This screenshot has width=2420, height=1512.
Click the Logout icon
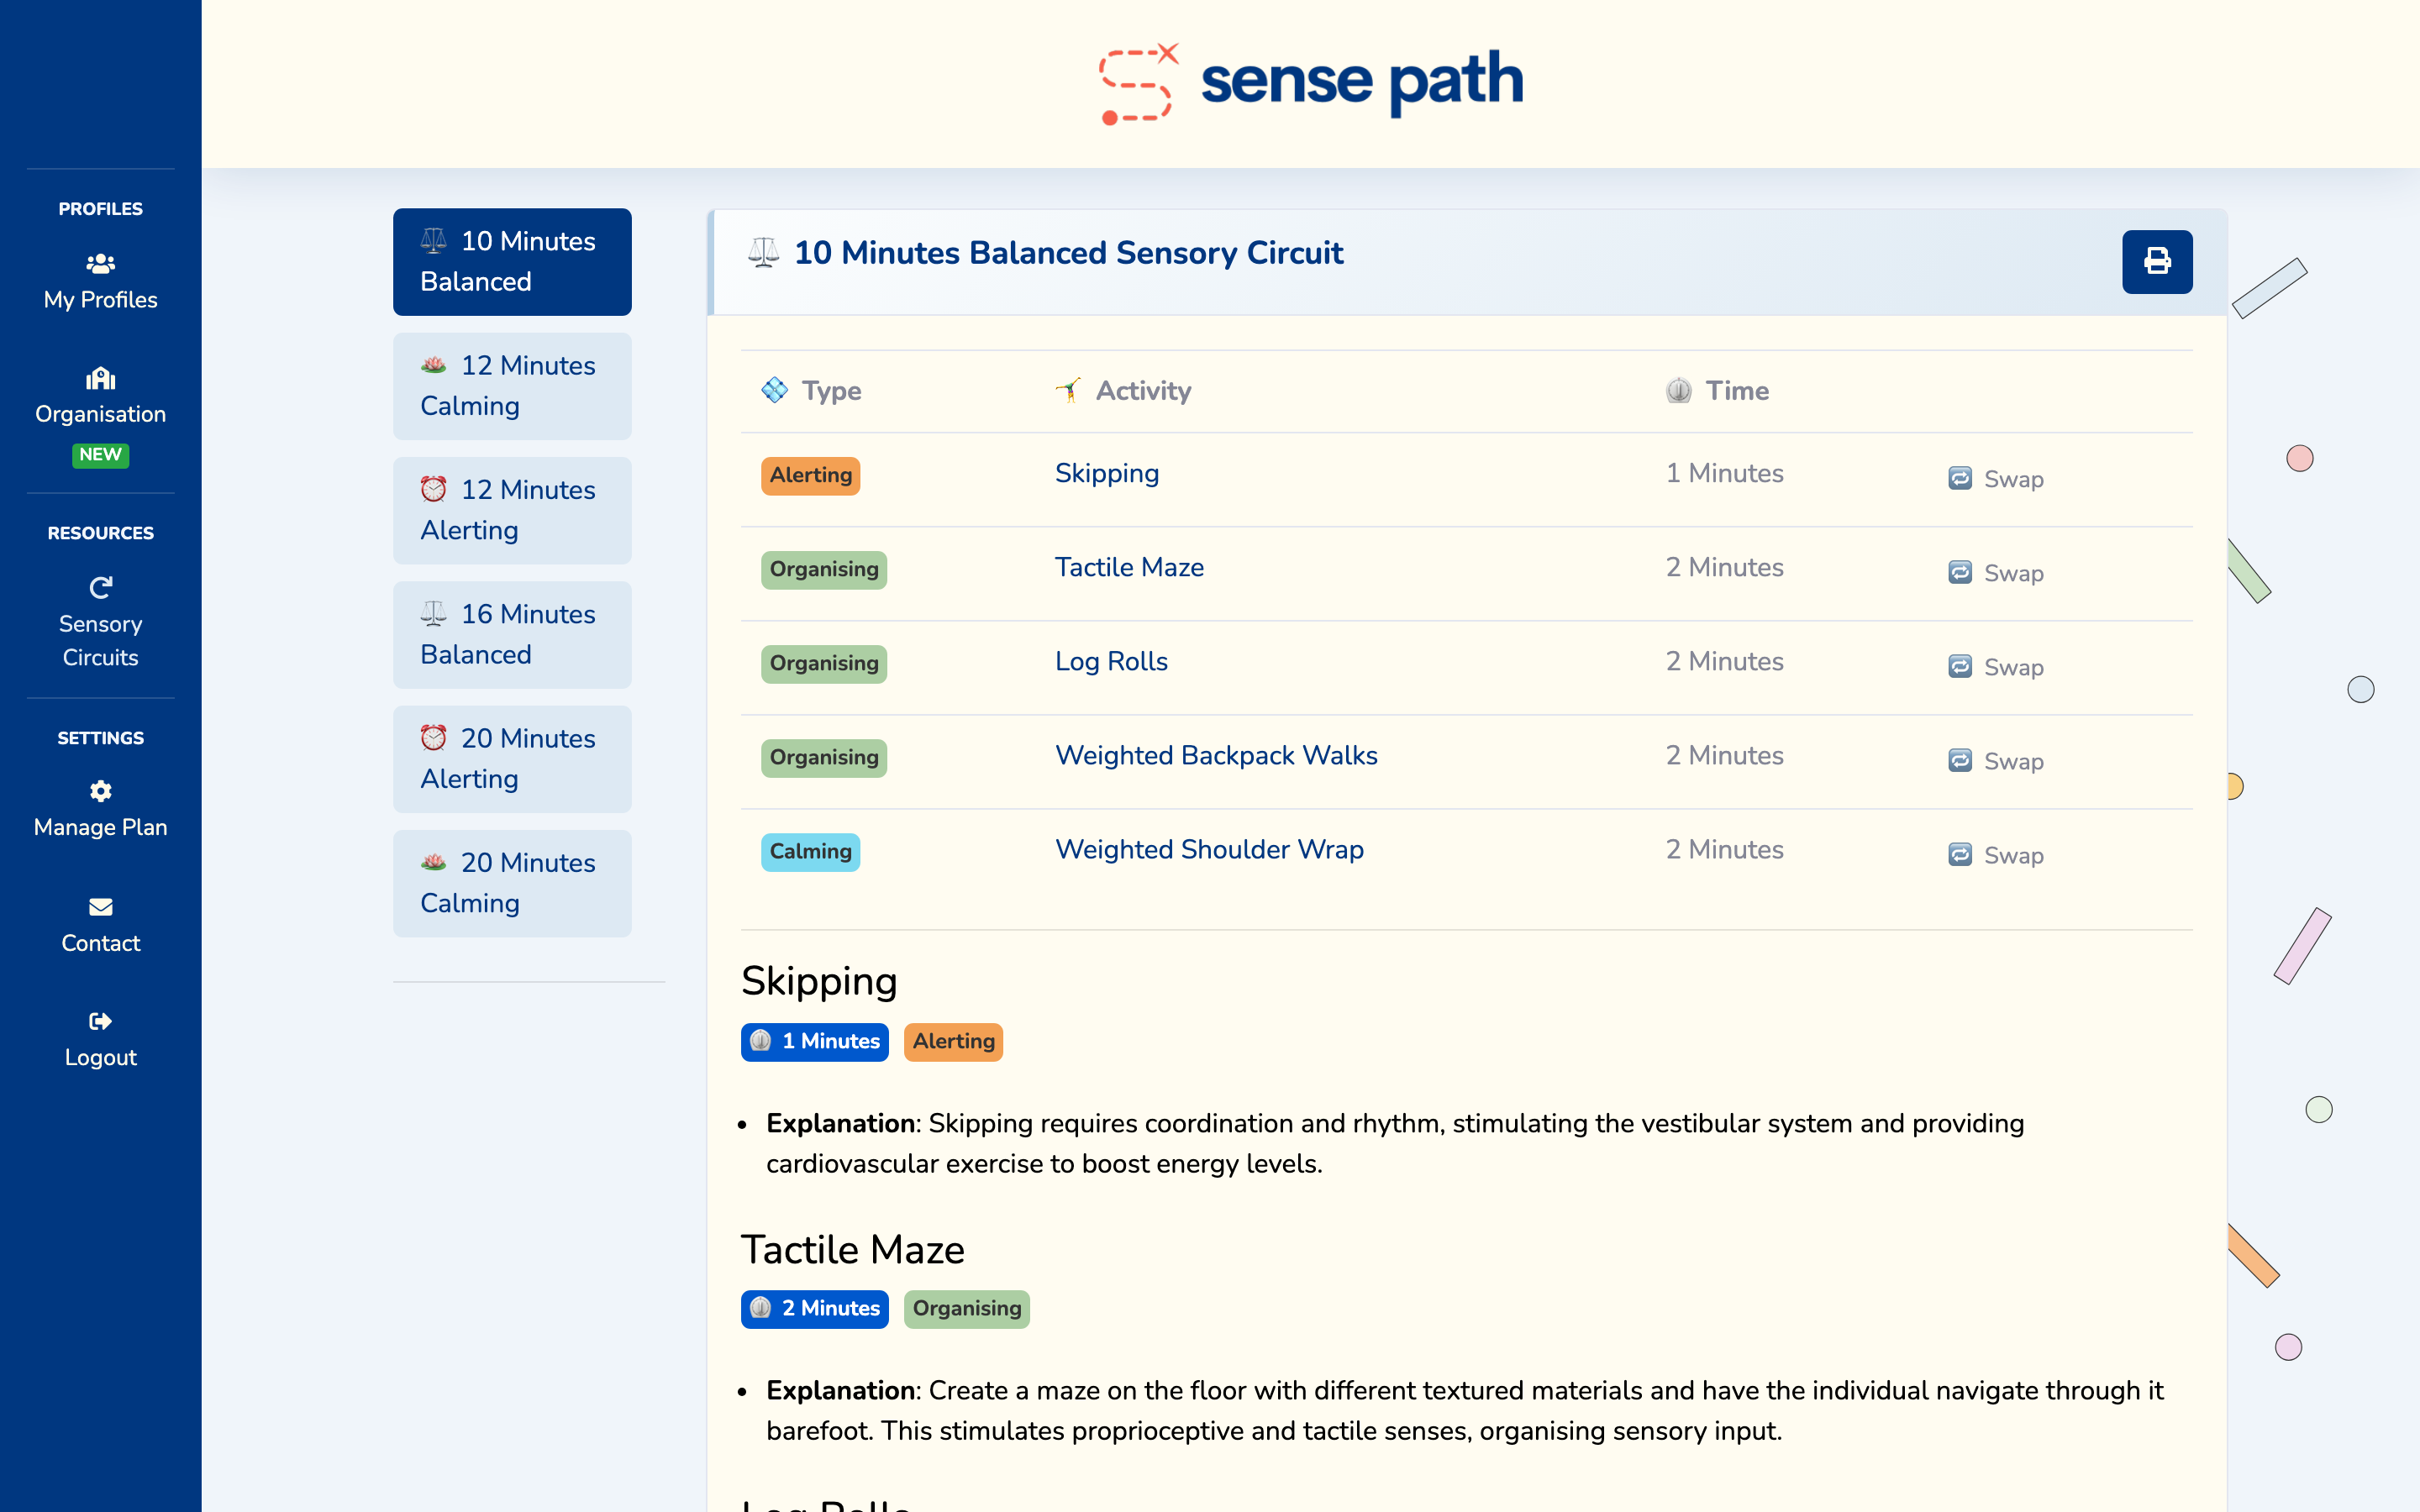tap(100, 1021)
